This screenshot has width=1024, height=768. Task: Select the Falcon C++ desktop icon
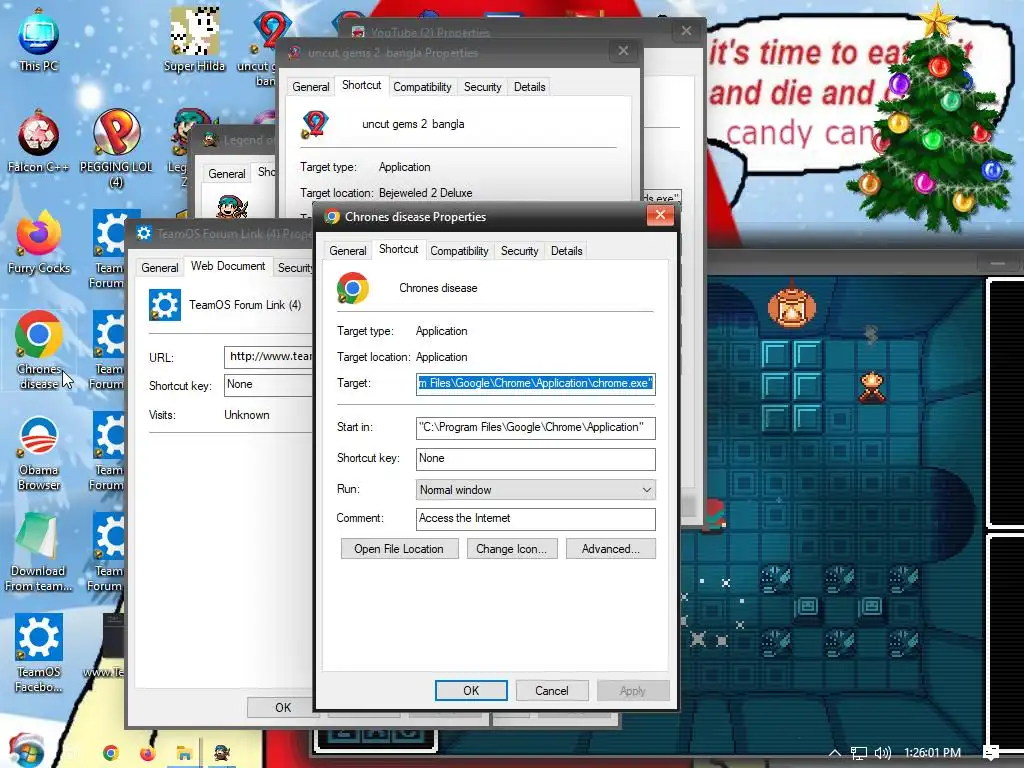click(38, 142)
